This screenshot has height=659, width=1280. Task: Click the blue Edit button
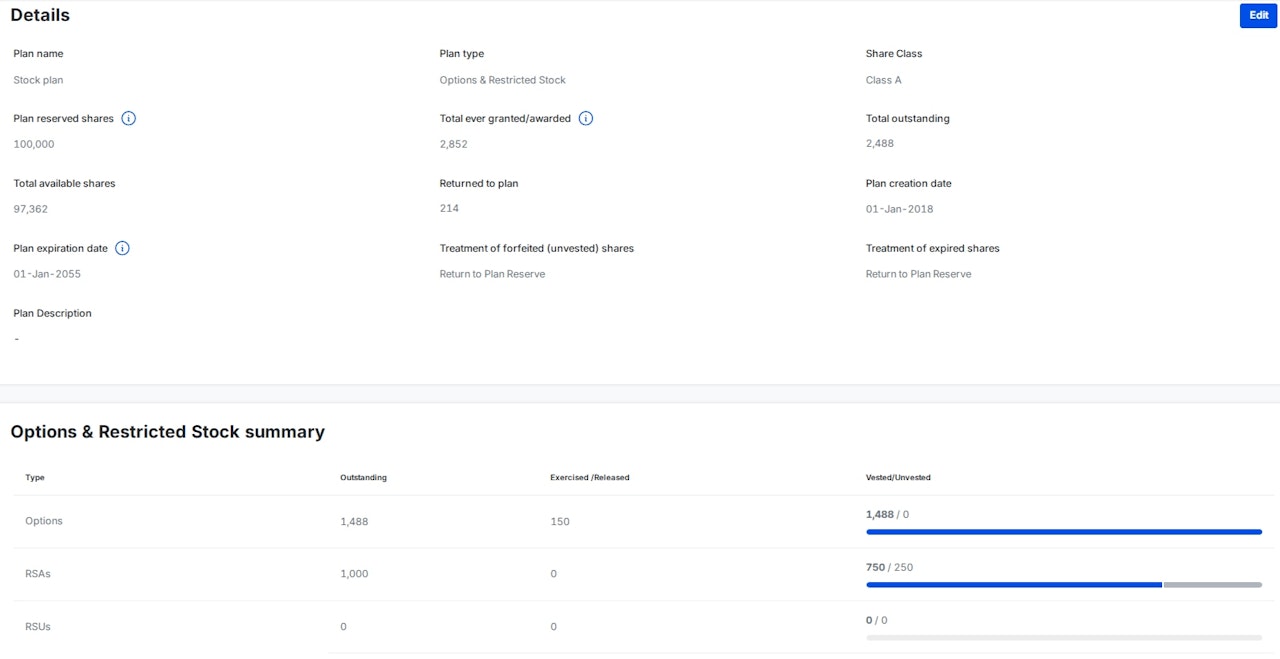coord(1258,16)
